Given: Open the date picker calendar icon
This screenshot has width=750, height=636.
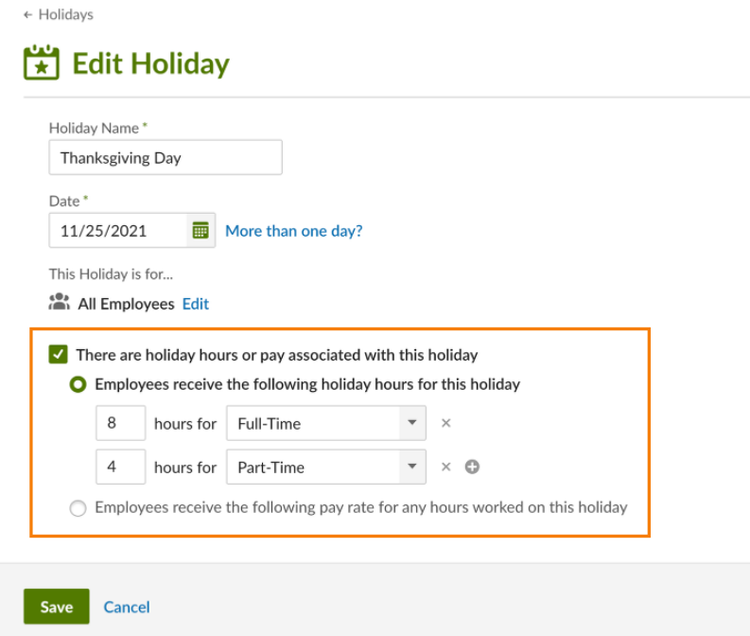Looking at the screenshot, I should [201, 230].
